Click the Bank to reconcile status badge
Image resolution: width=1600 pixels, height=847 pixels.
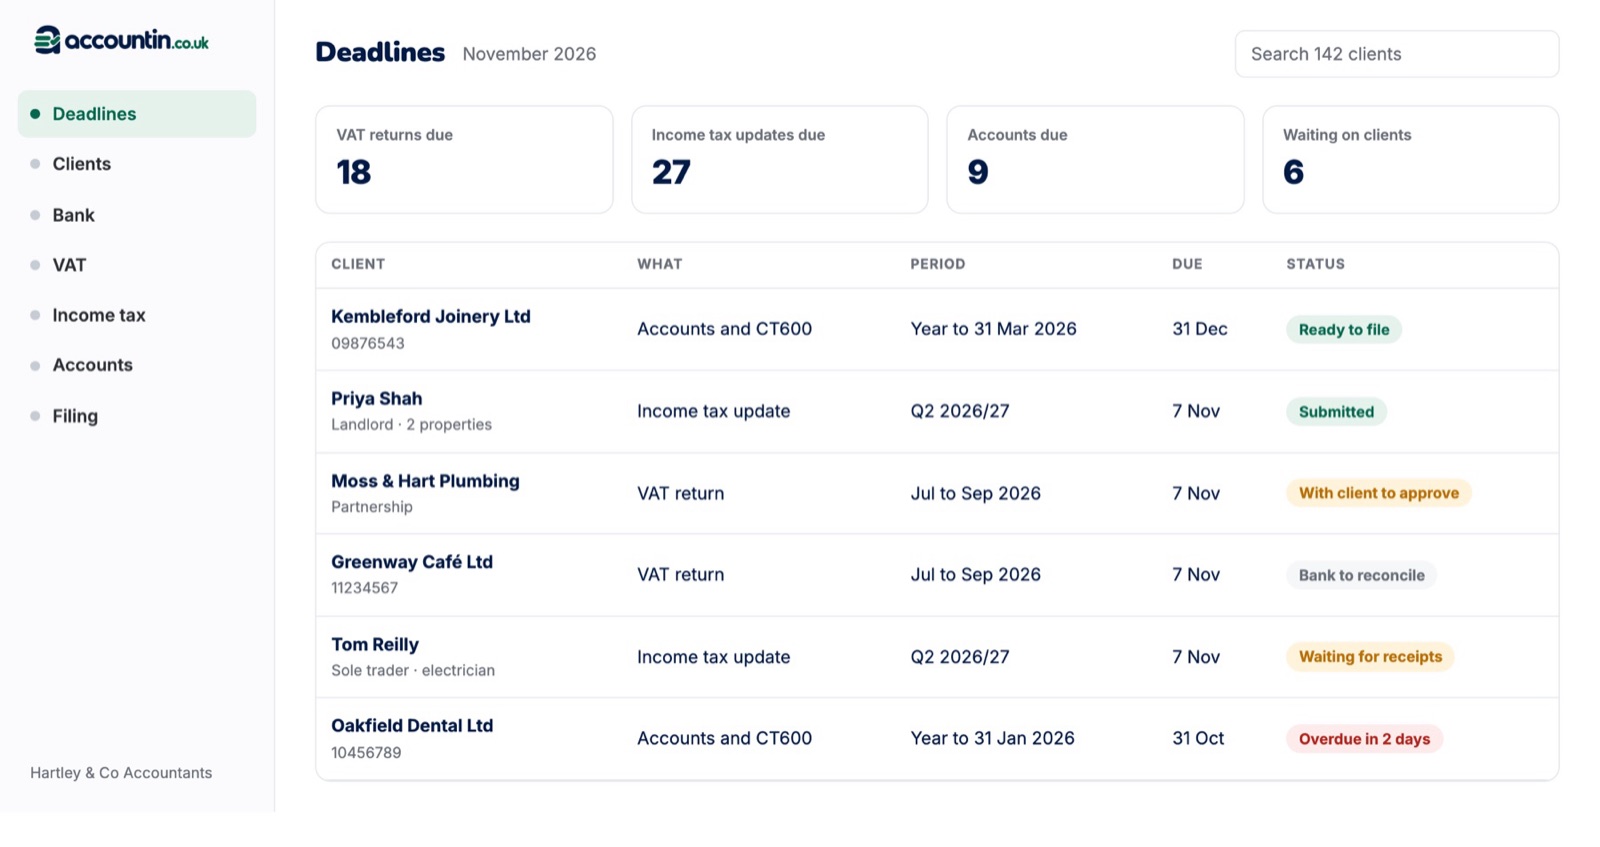pyautogui.click(x=1361, y=575)
